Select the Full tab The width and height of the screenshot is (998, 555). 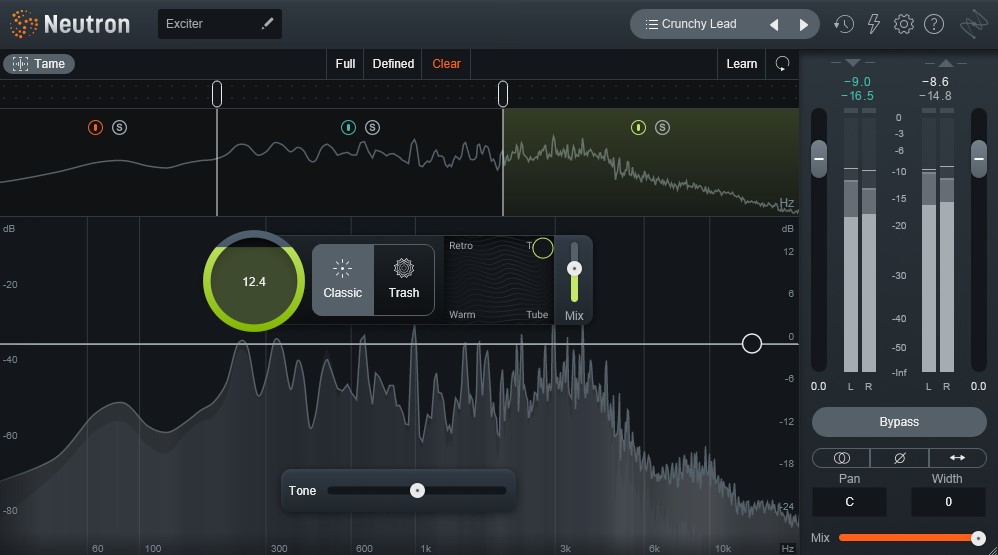[345, 64]
